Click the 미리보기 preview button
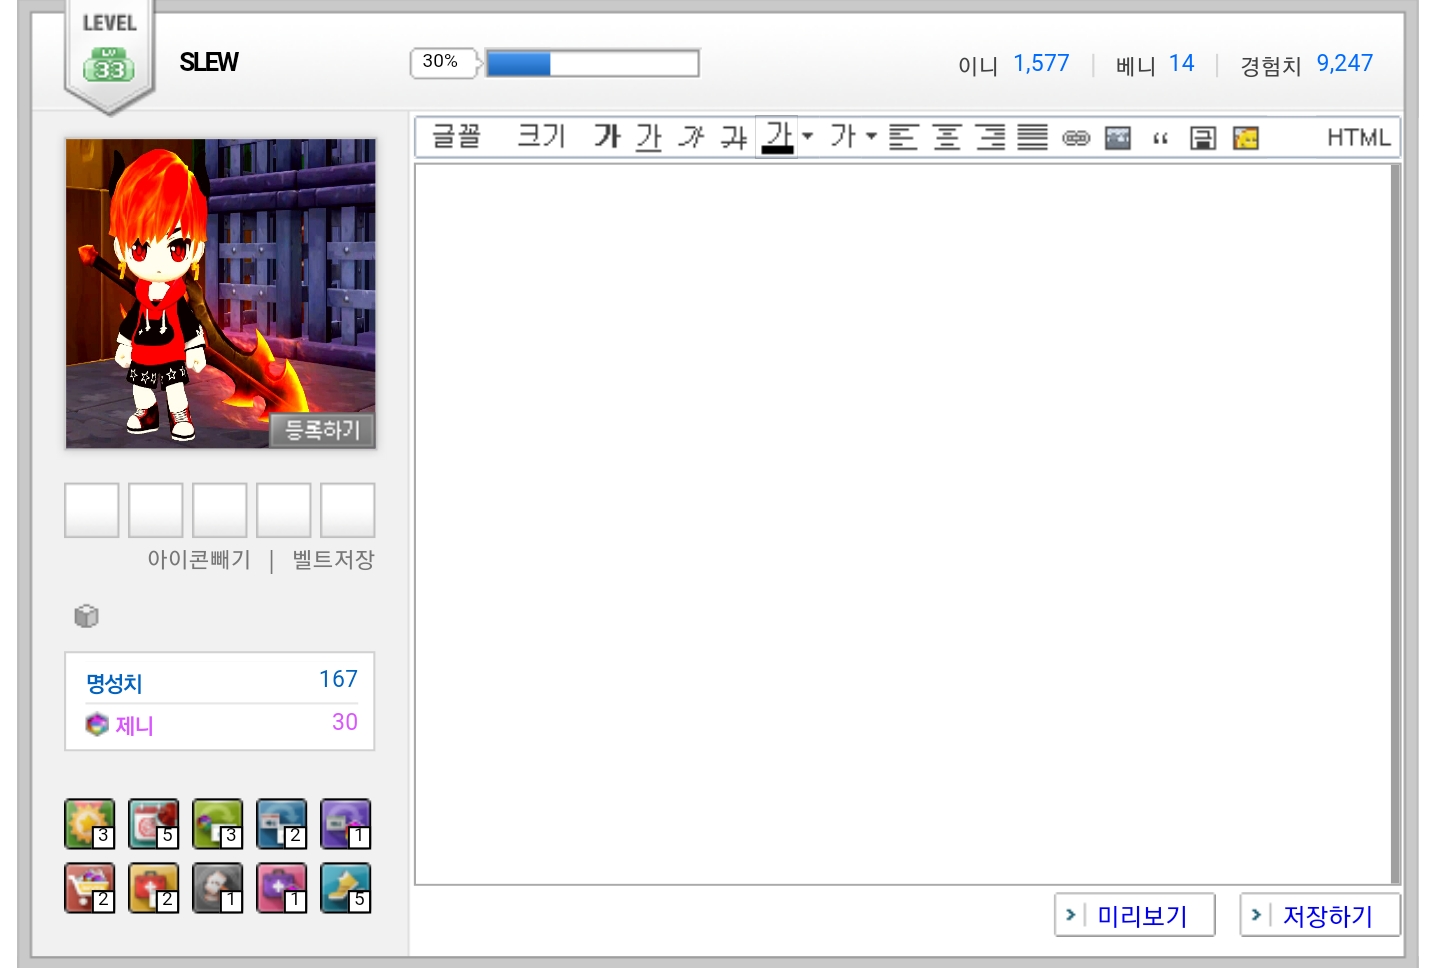The image size is (1440, 968). pos(1135,915)
